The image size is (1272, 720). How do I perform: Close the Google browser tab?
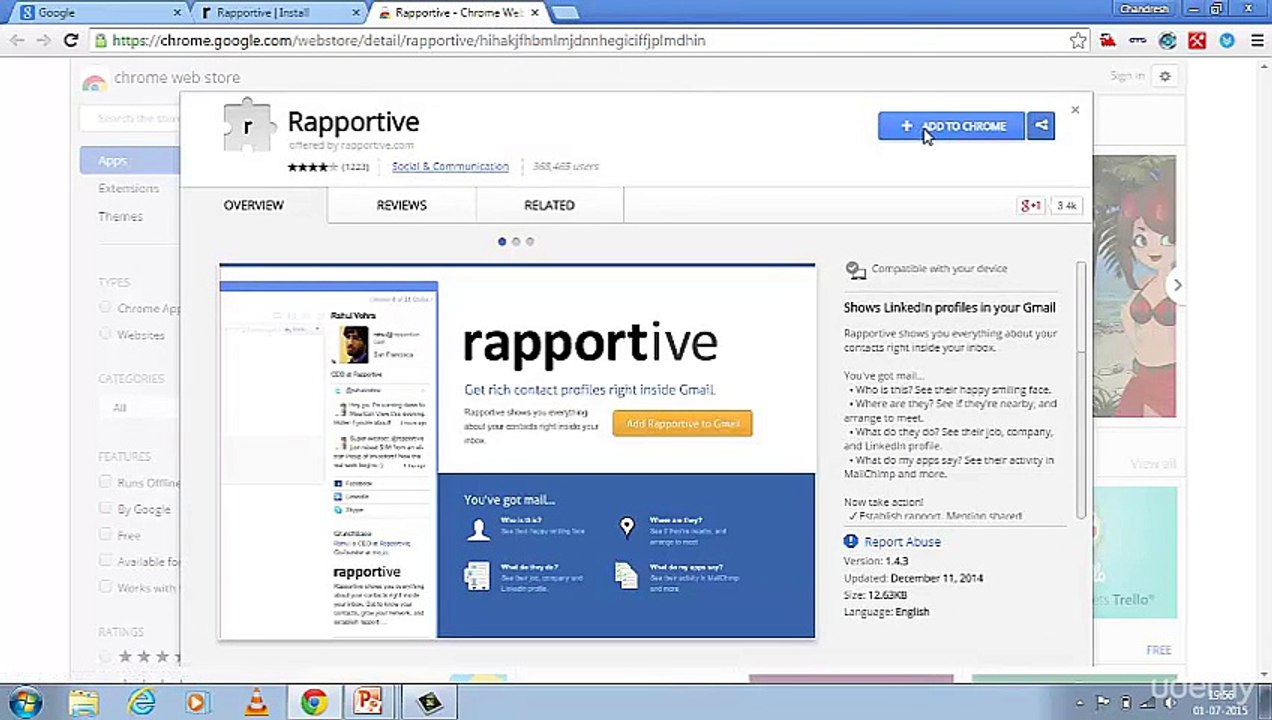pyautogui.click(x=178, y=13)
